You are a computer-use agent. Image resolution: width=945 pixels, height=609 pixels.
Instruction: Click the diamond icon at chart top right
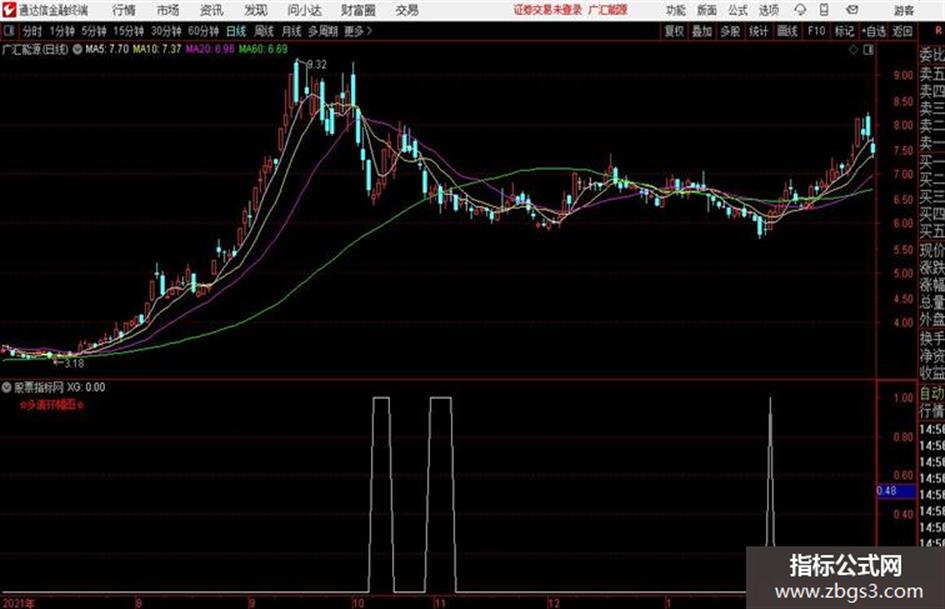[x=853, y=50]
